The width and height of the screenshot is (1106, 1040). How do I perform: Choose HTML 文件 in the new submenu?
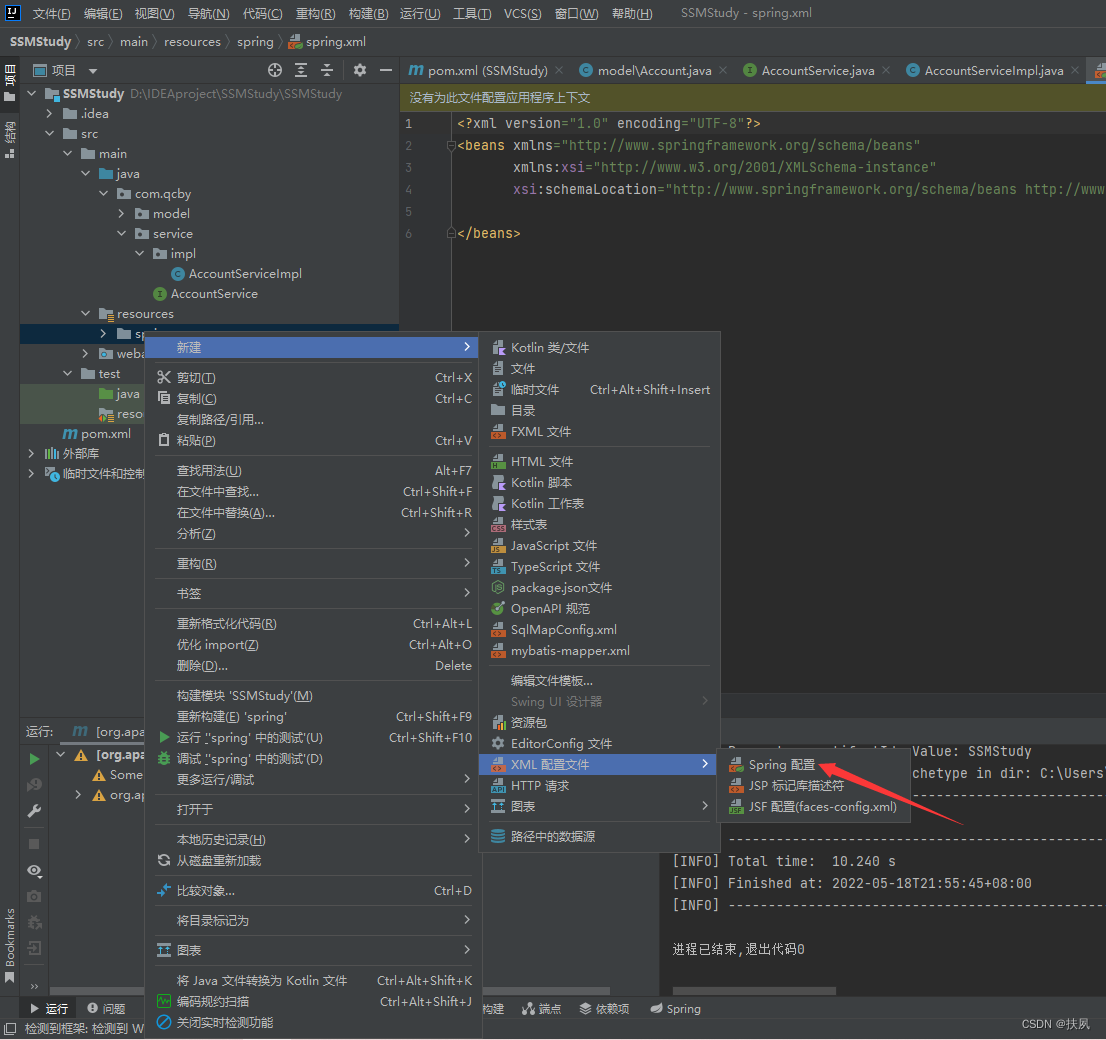pos(600,461)
